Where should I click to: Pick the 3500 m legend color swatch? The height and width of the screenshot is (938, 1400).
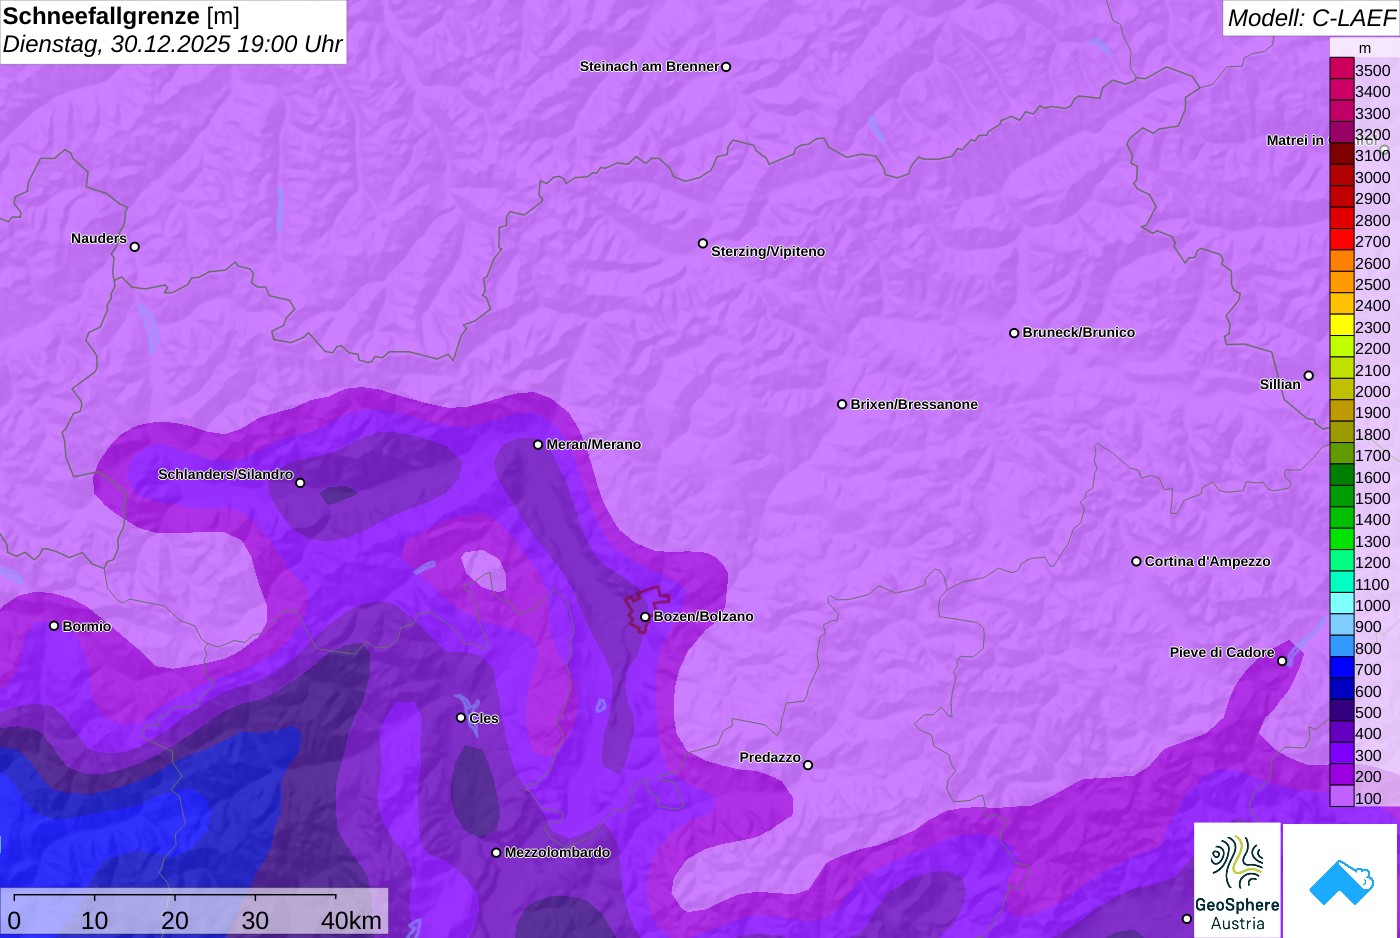(x=1342, y=69)
